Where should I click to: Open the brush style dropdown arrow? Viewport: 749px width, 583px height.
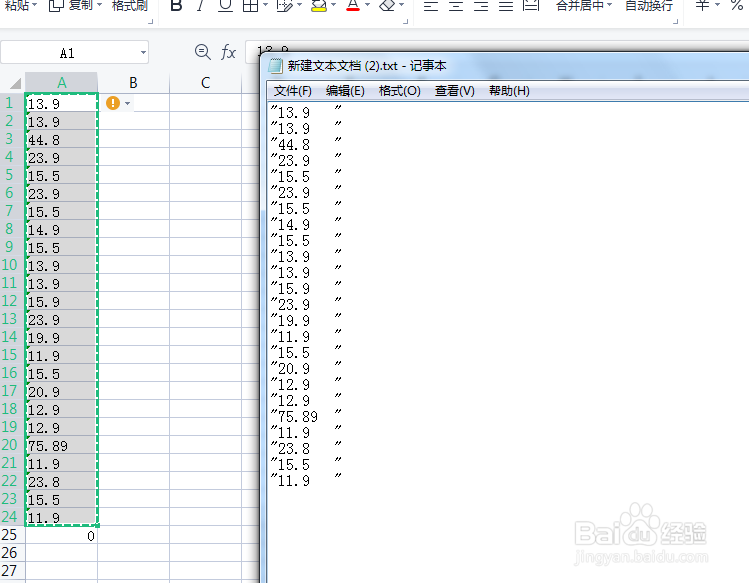coord(300,5)
